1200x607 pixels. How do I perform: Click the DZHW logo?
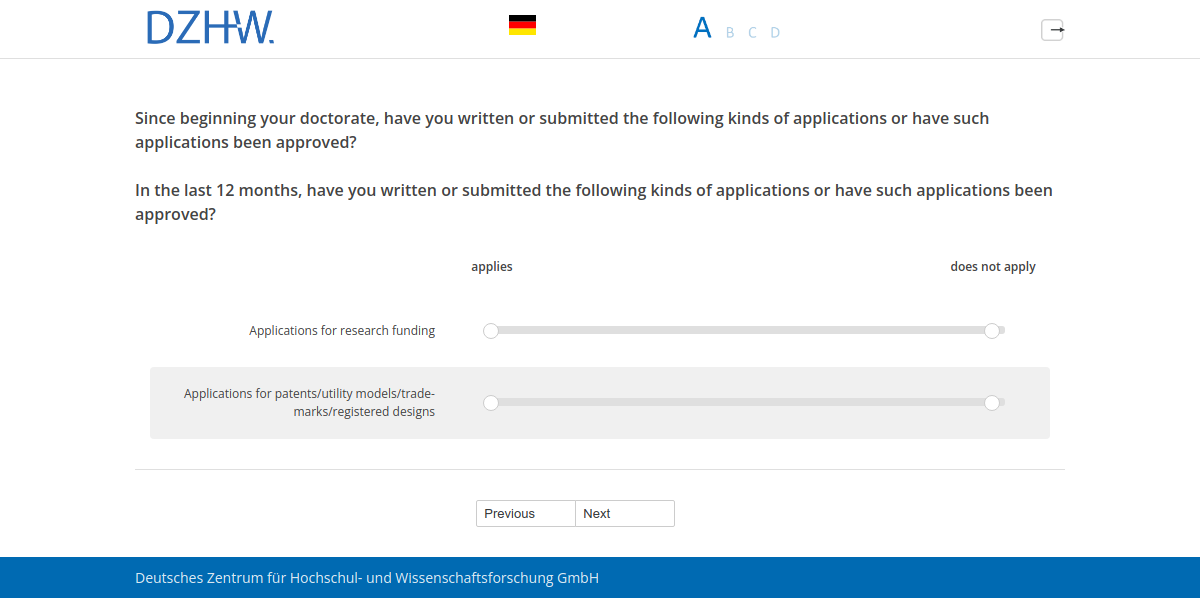click(210, 27)
